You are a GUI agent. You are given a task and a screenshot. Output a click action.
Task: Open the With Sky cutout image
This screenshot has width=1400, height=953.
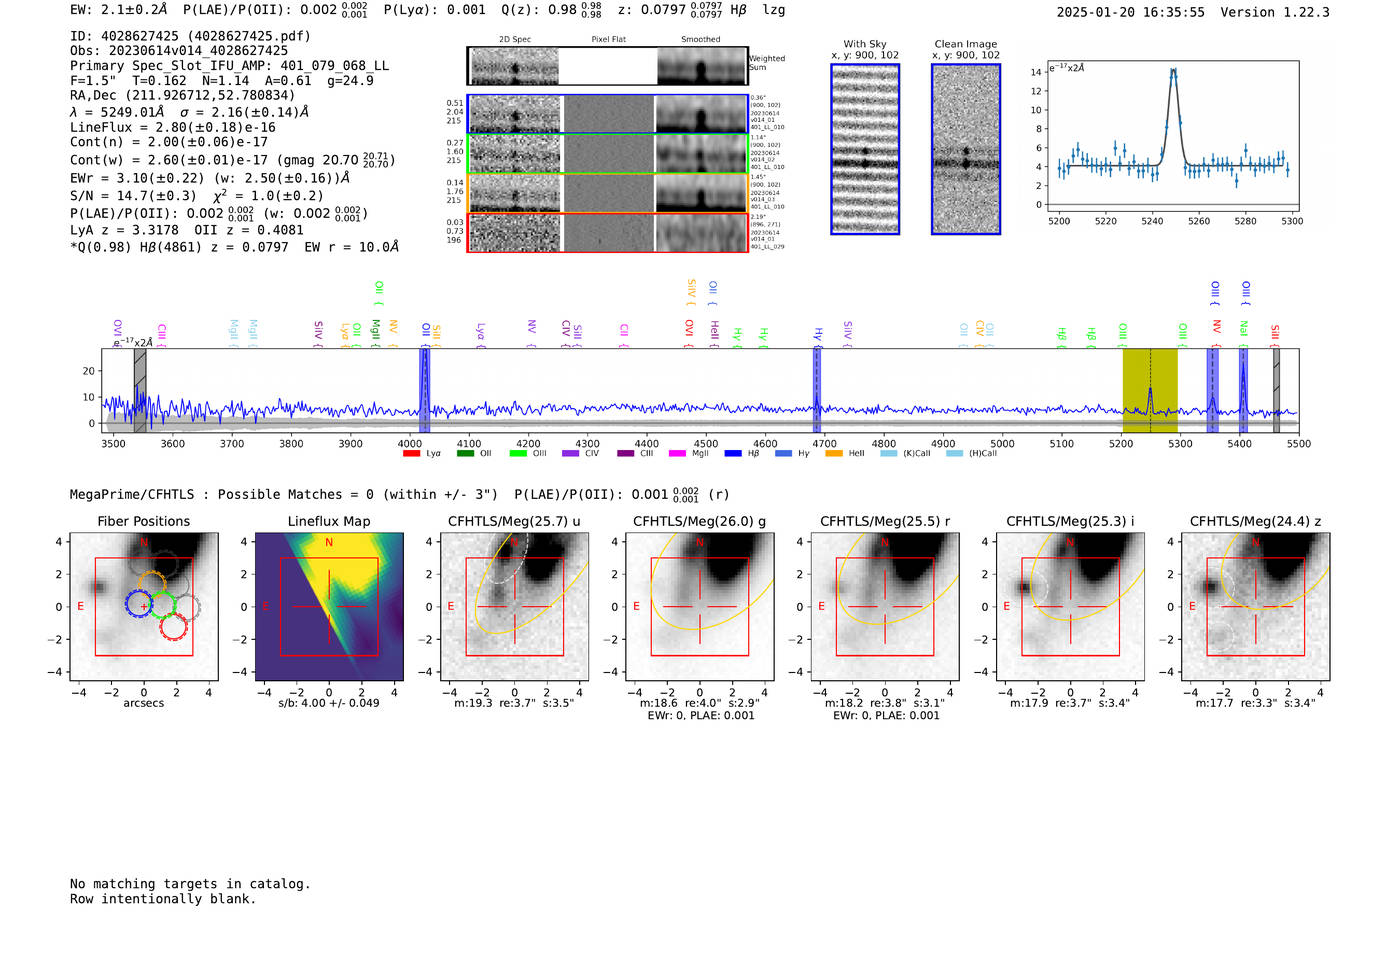865,149
